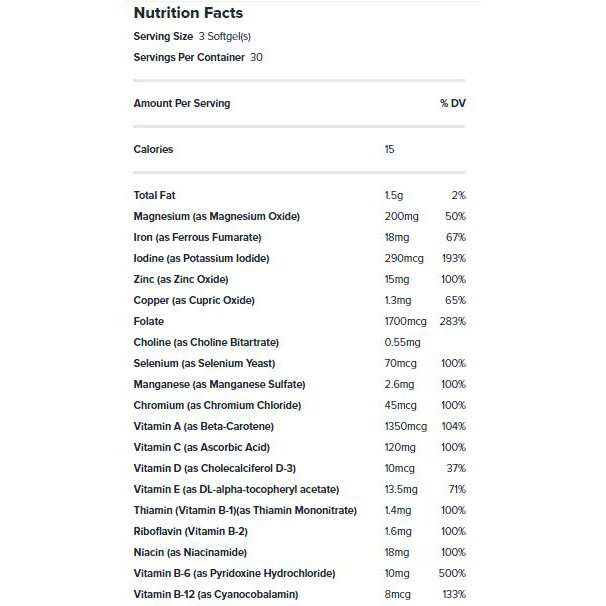
Task: Click the Nutrition Facts heading
Action: point(188,13)
